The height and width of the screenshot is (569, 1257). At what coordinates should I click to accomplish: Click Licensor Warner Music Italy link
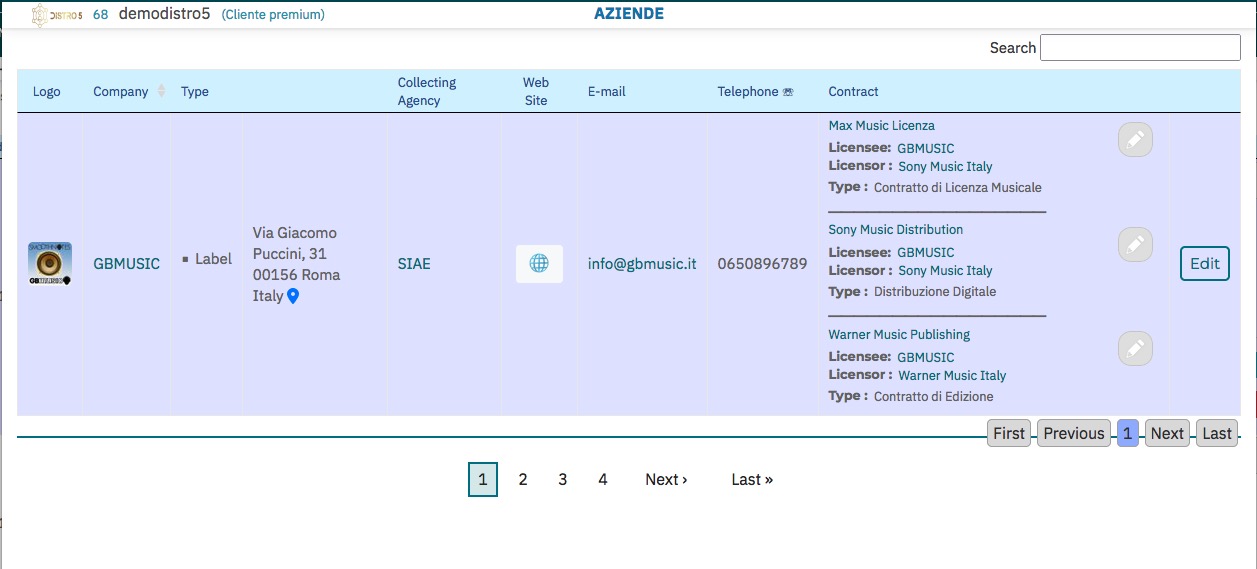coord(952,376)
